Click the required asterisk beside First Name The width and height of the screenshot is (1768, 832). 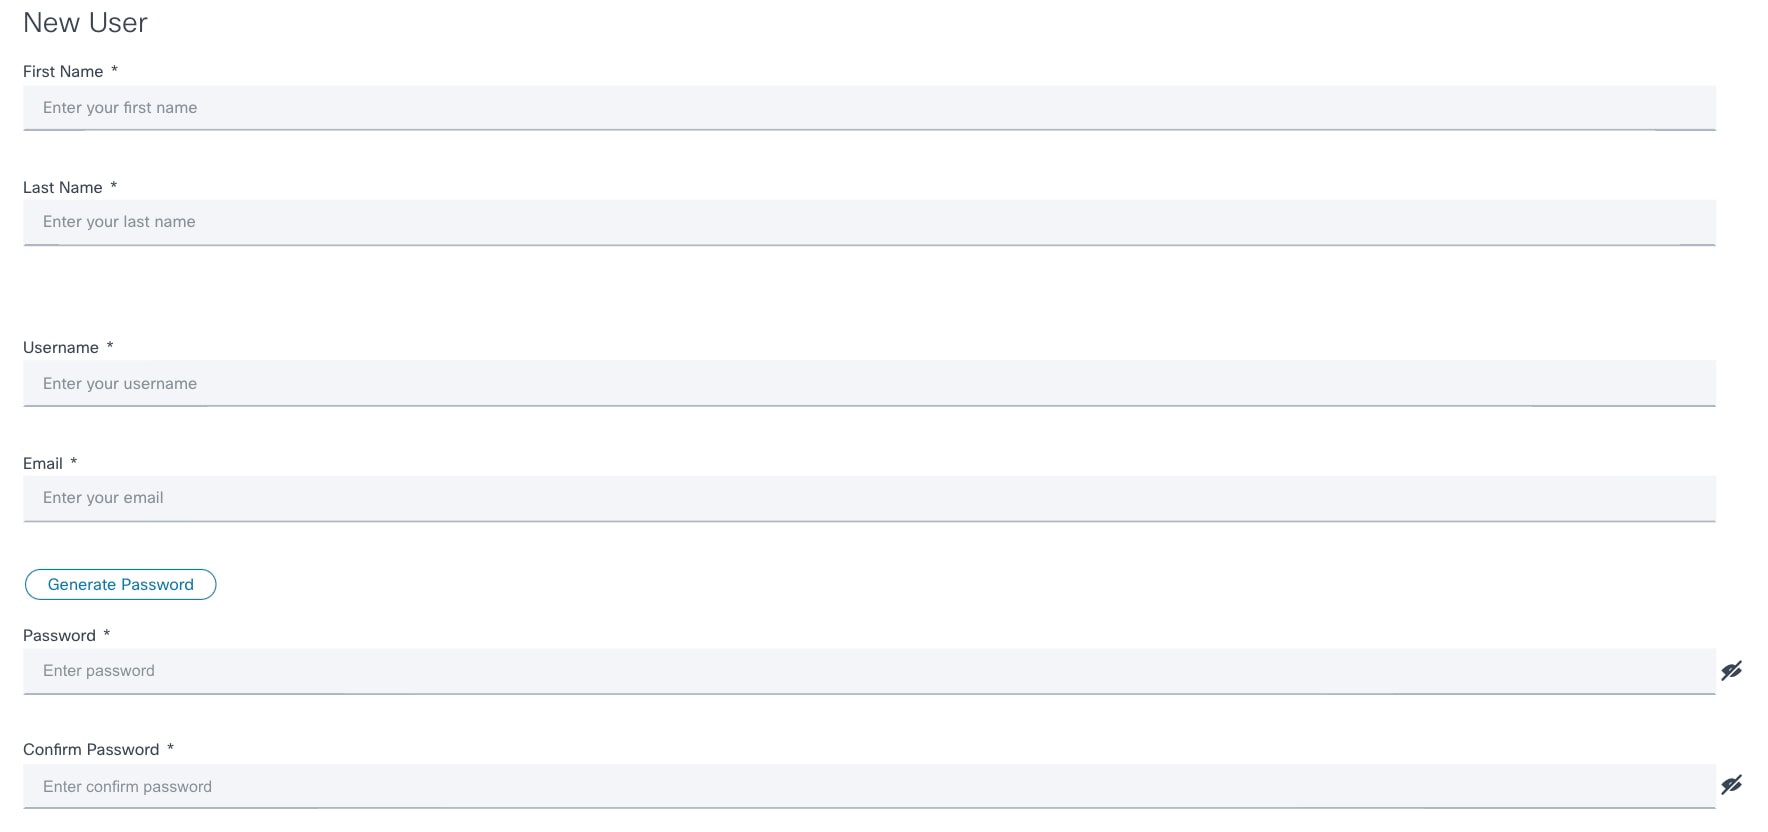pyautogui.click(x=114, y=70)
